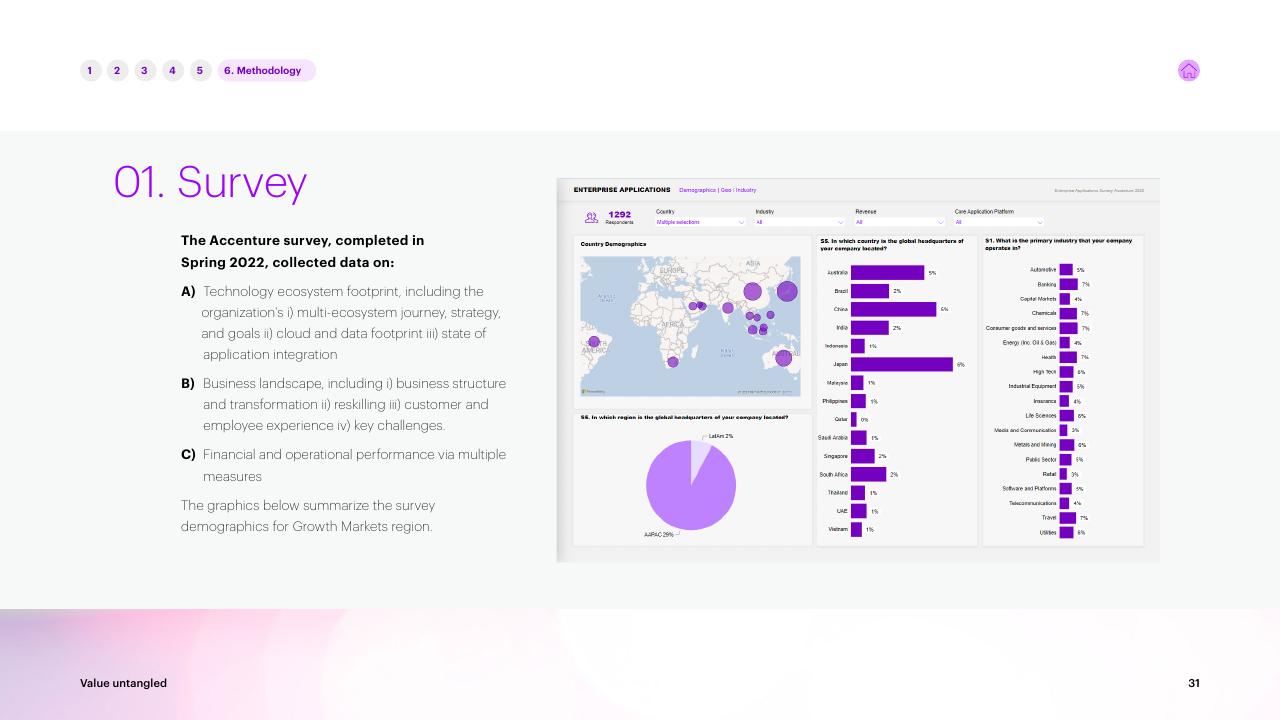This screenshot has width=1280, height=720.
Task: Select the South Africa bar in the country chart
Action: point(868,474)
